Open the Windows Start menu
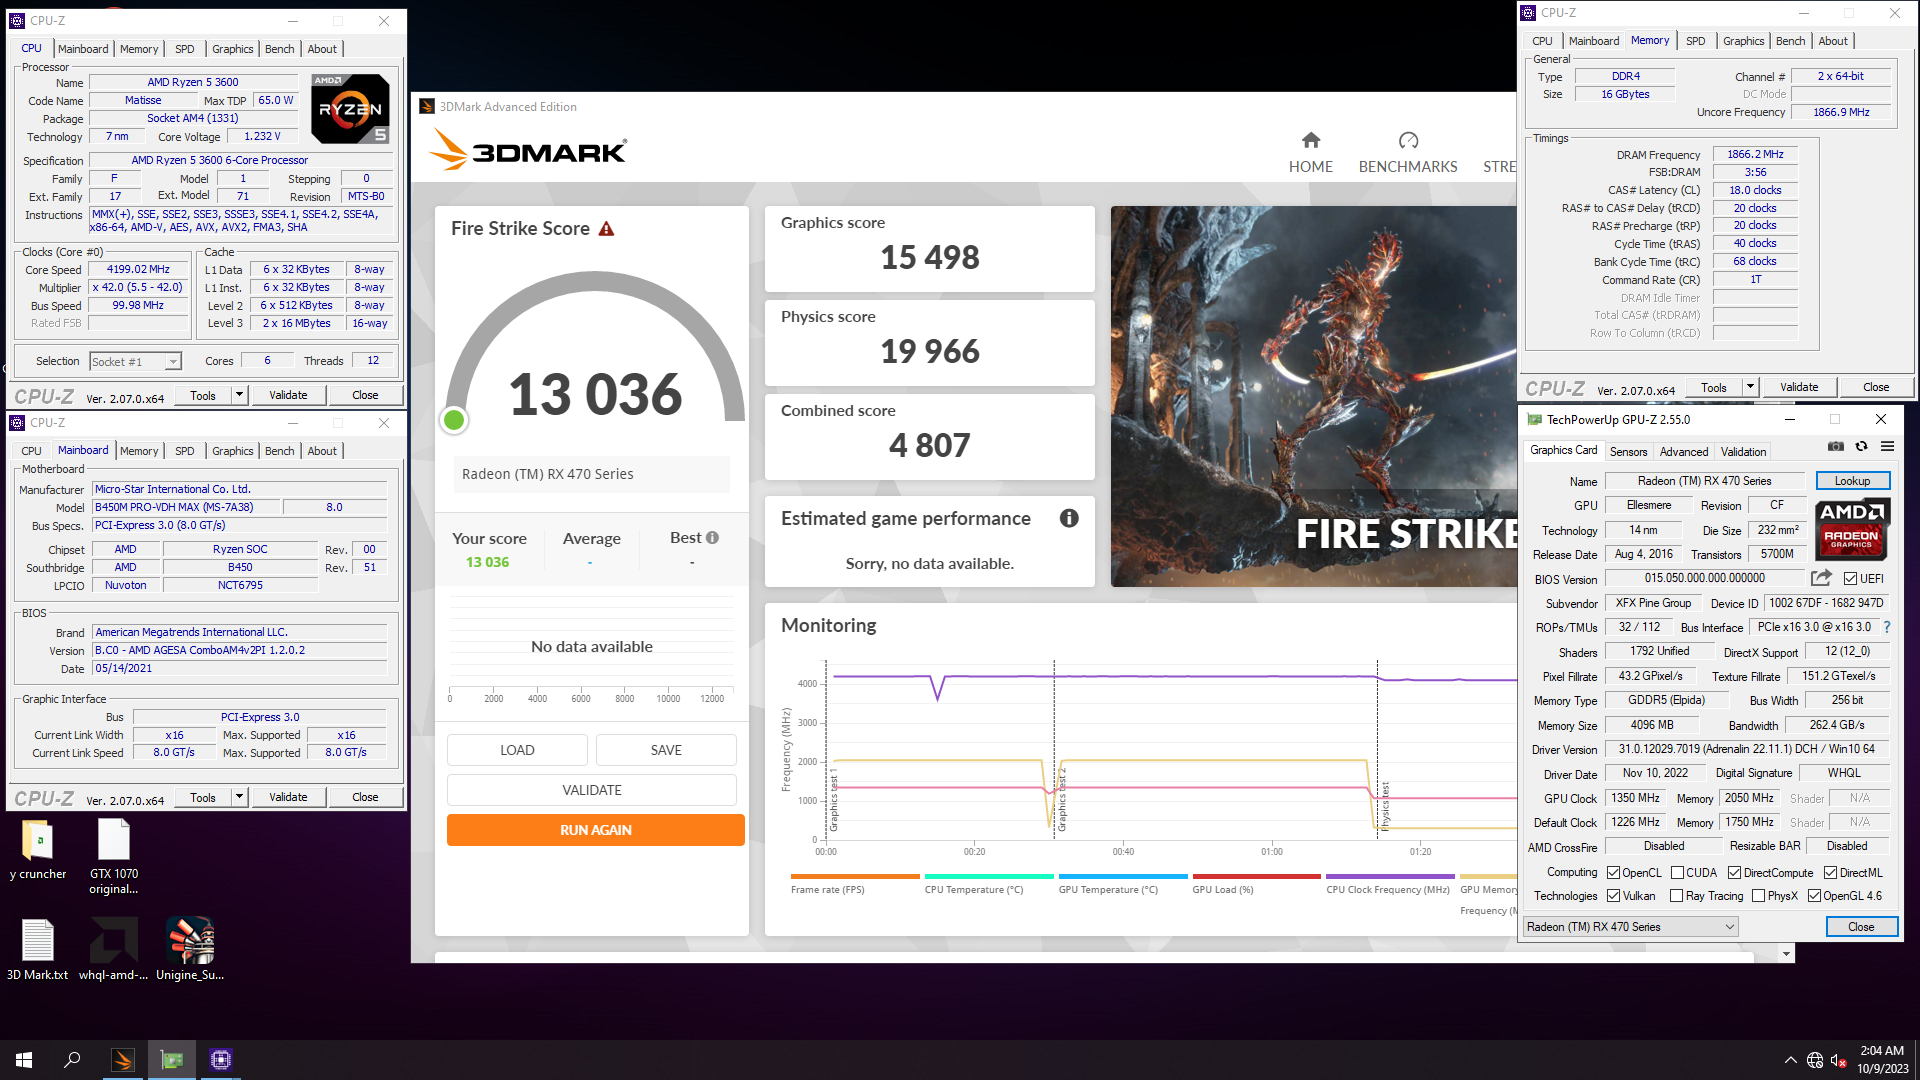Viewport: 1920px width, 1080px height. pos(24,1060)
